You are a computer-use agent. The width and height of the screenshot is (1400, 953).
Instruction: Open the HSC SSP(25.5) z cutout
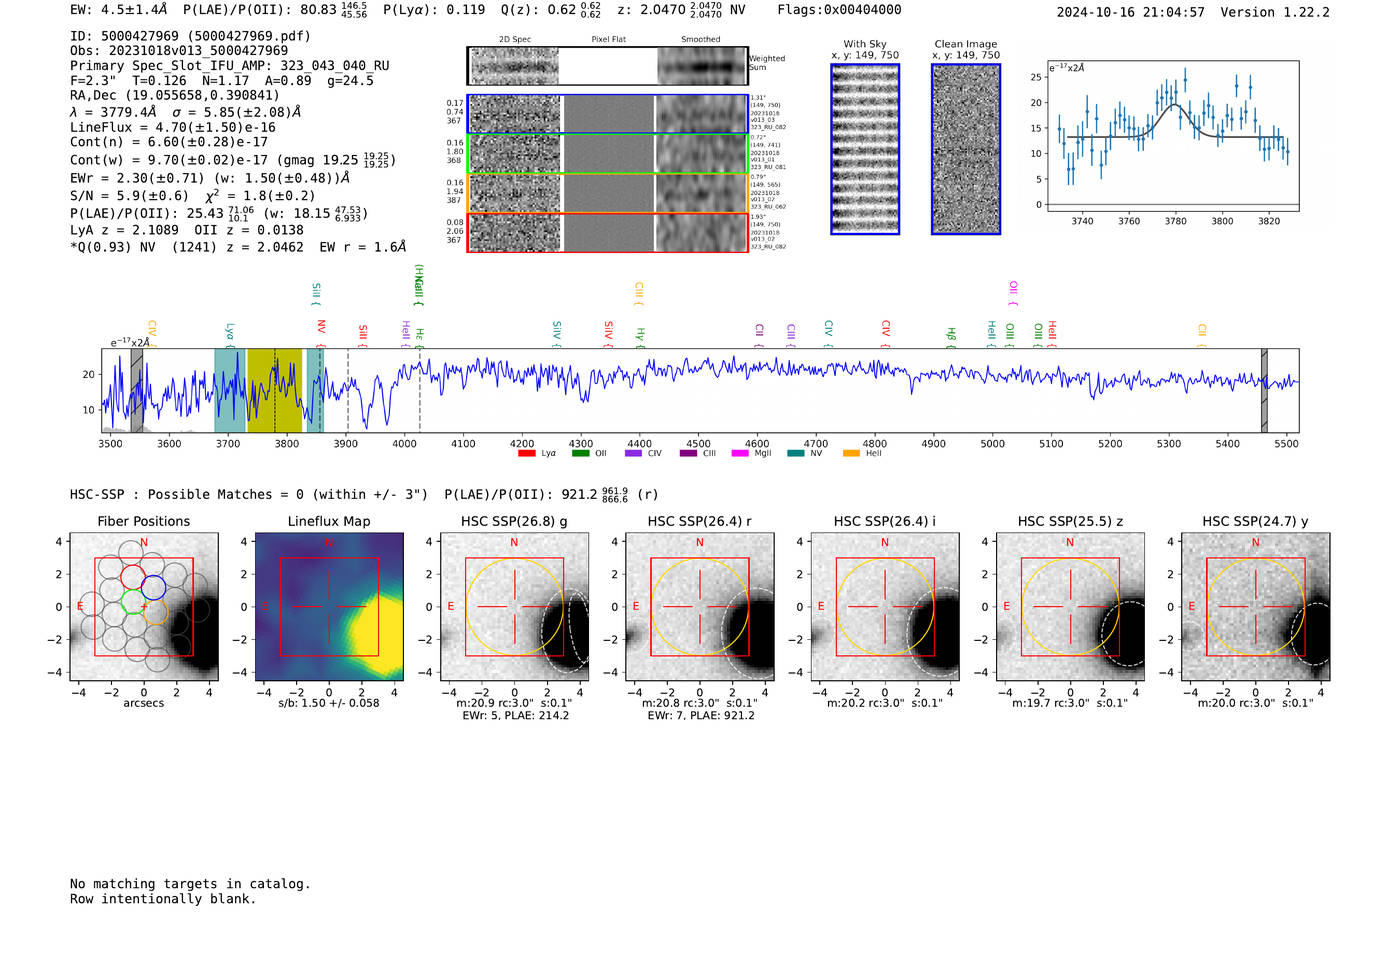click(1070, 607)
